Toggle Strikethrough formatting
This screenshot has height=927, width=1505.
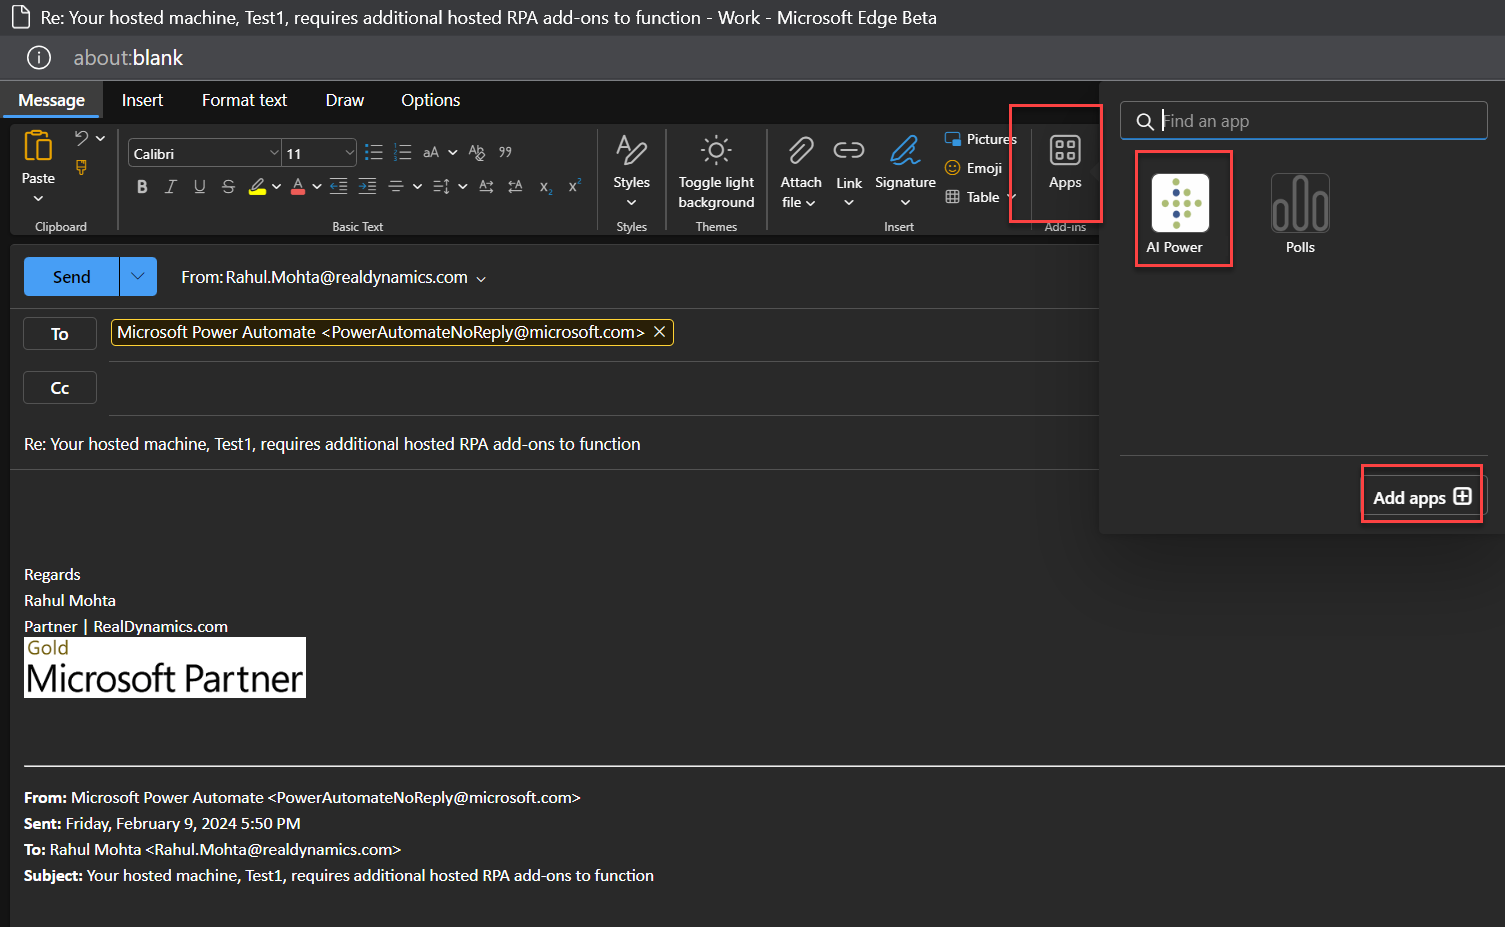click(228, 186)
